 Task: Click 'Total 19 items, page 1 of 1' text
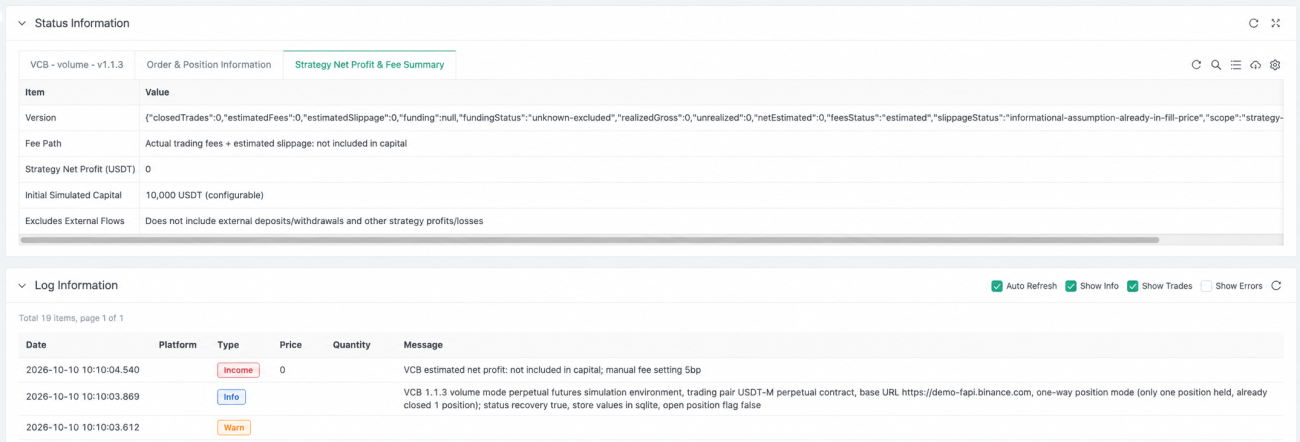pos(71,318)
